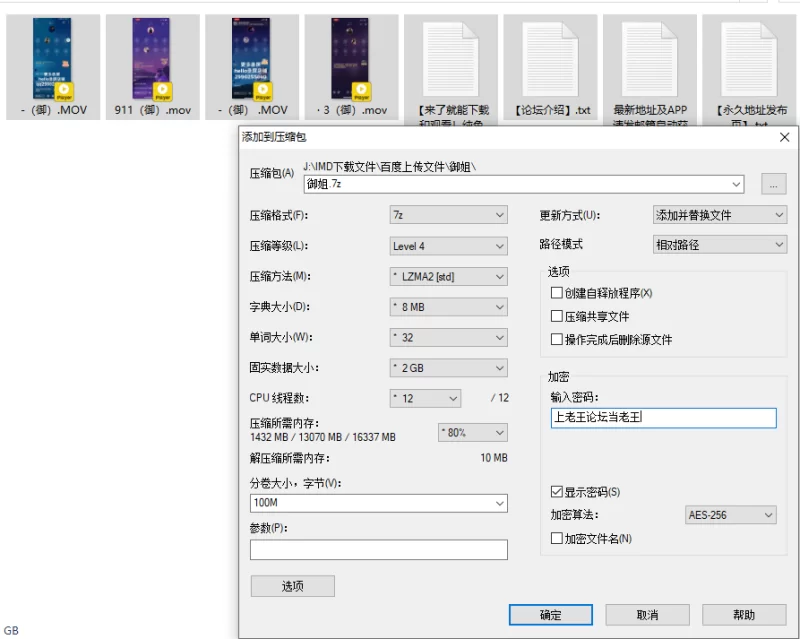Enable 加密文件名 checkbox
Image resolution: width=800 pixels, height=639 pixels.
point(557,539)
